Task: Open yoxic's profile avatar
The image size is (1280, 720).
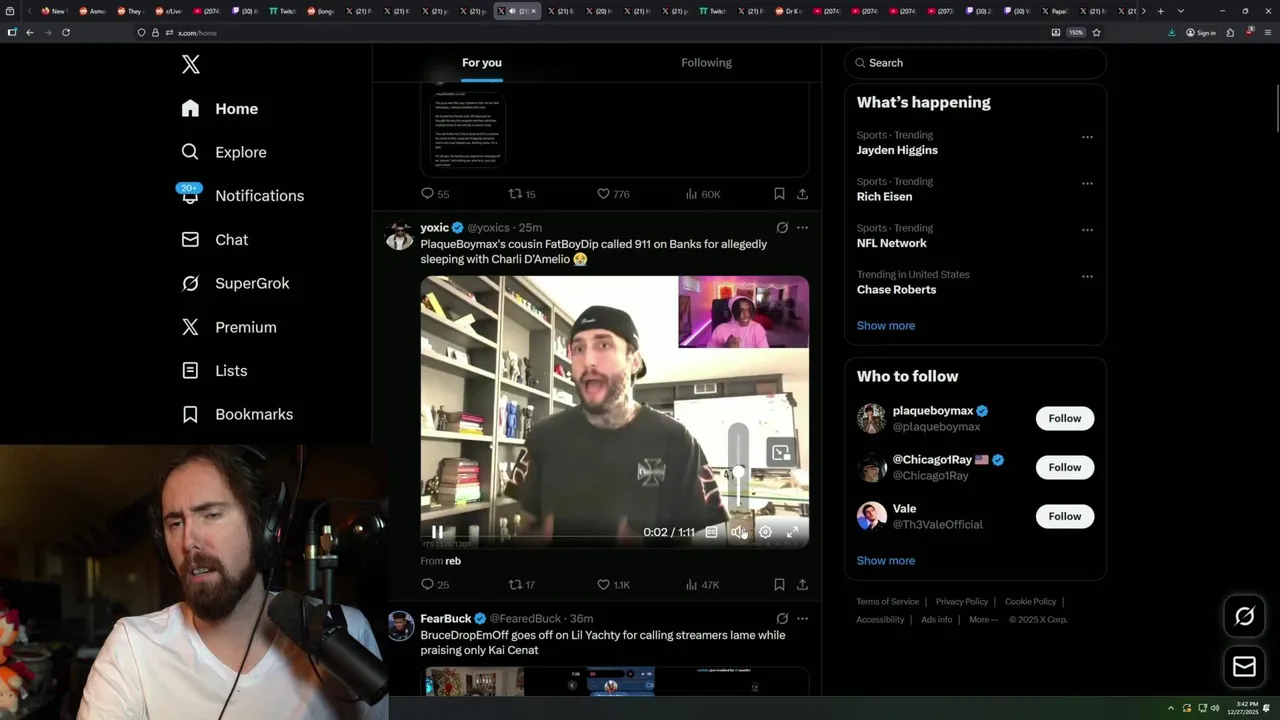Action: click(x=400, y=236)
